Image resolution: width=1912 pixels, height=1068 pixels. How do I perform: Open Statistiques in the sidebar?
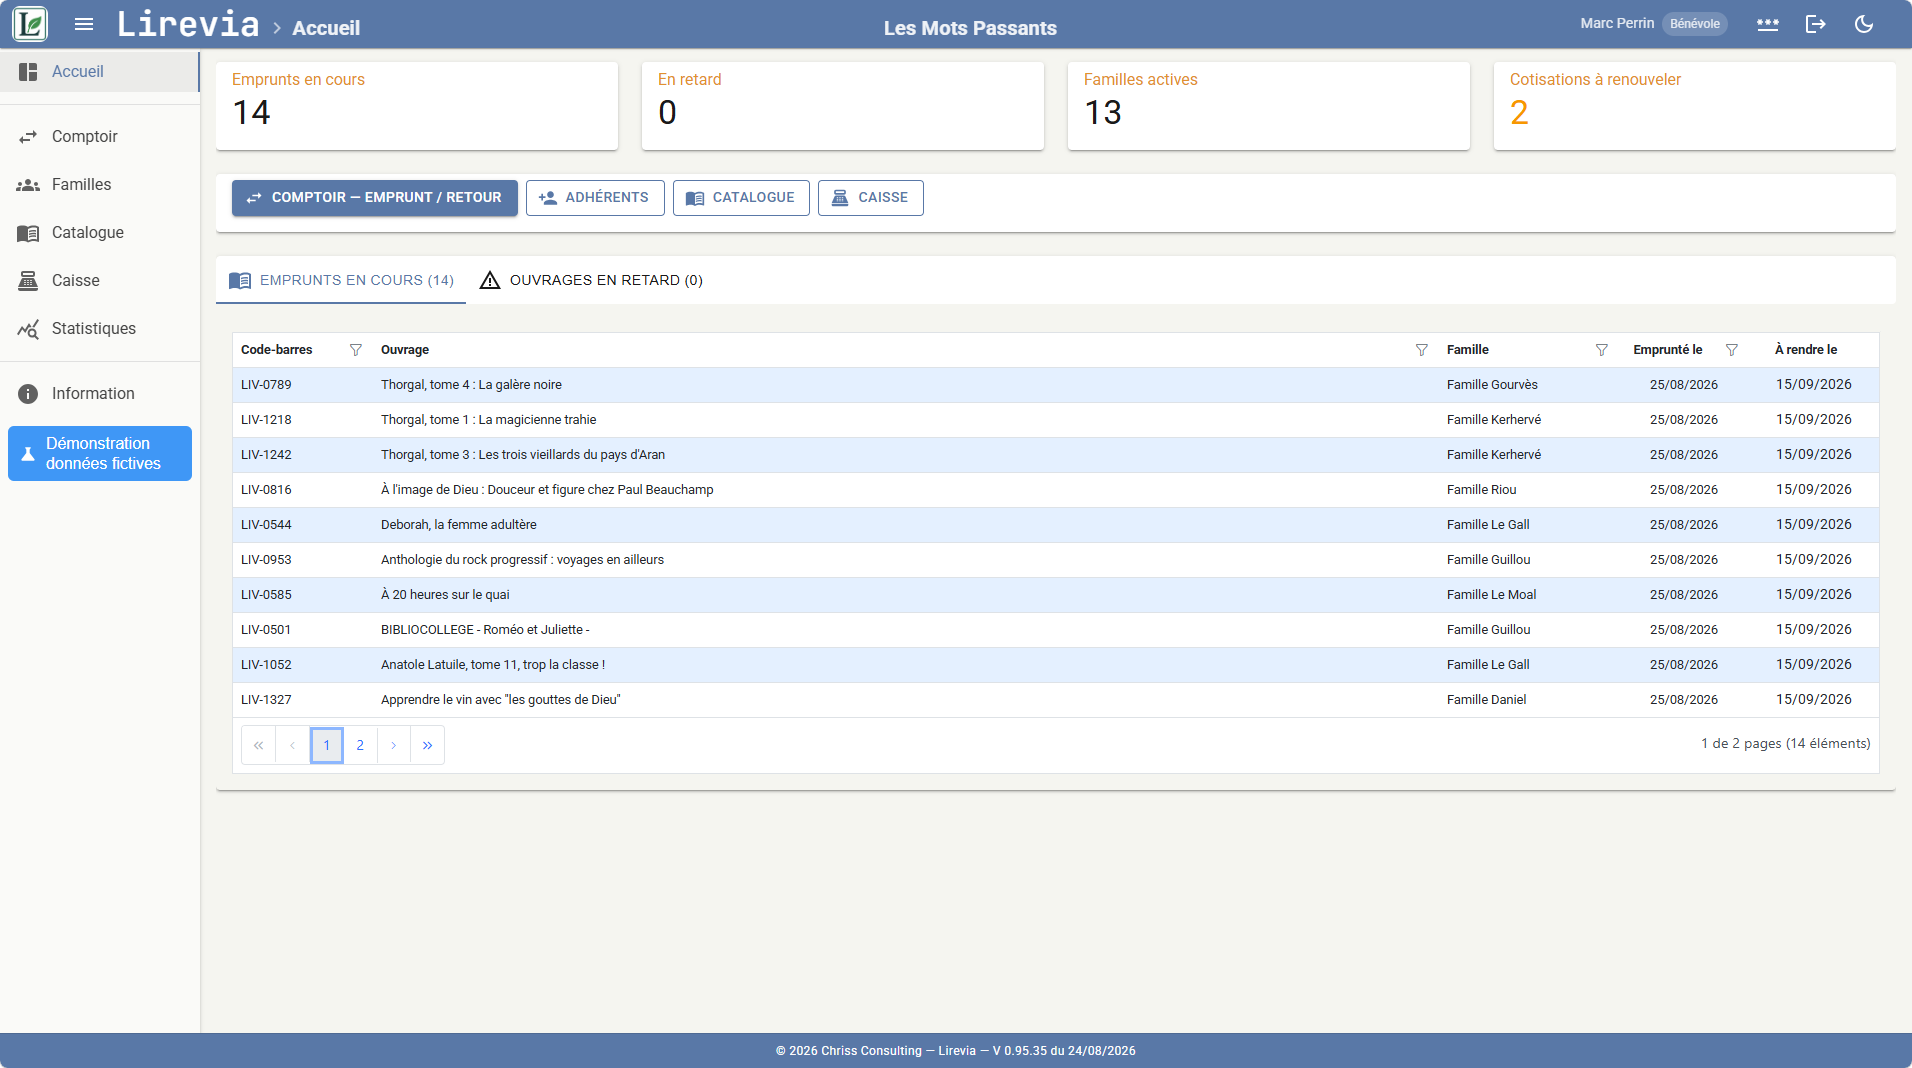pos(100,329)
